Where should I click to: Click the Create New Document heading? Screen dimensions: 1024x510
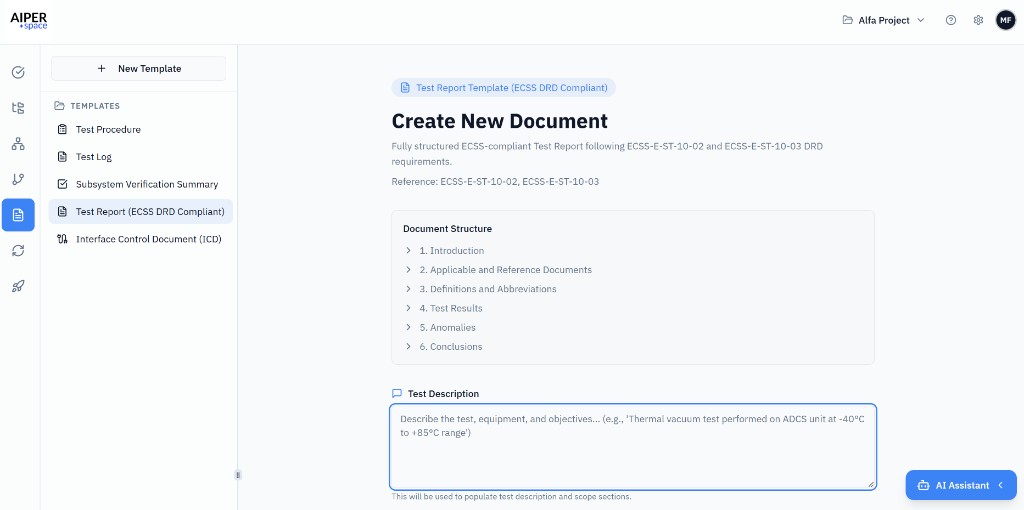500,121
